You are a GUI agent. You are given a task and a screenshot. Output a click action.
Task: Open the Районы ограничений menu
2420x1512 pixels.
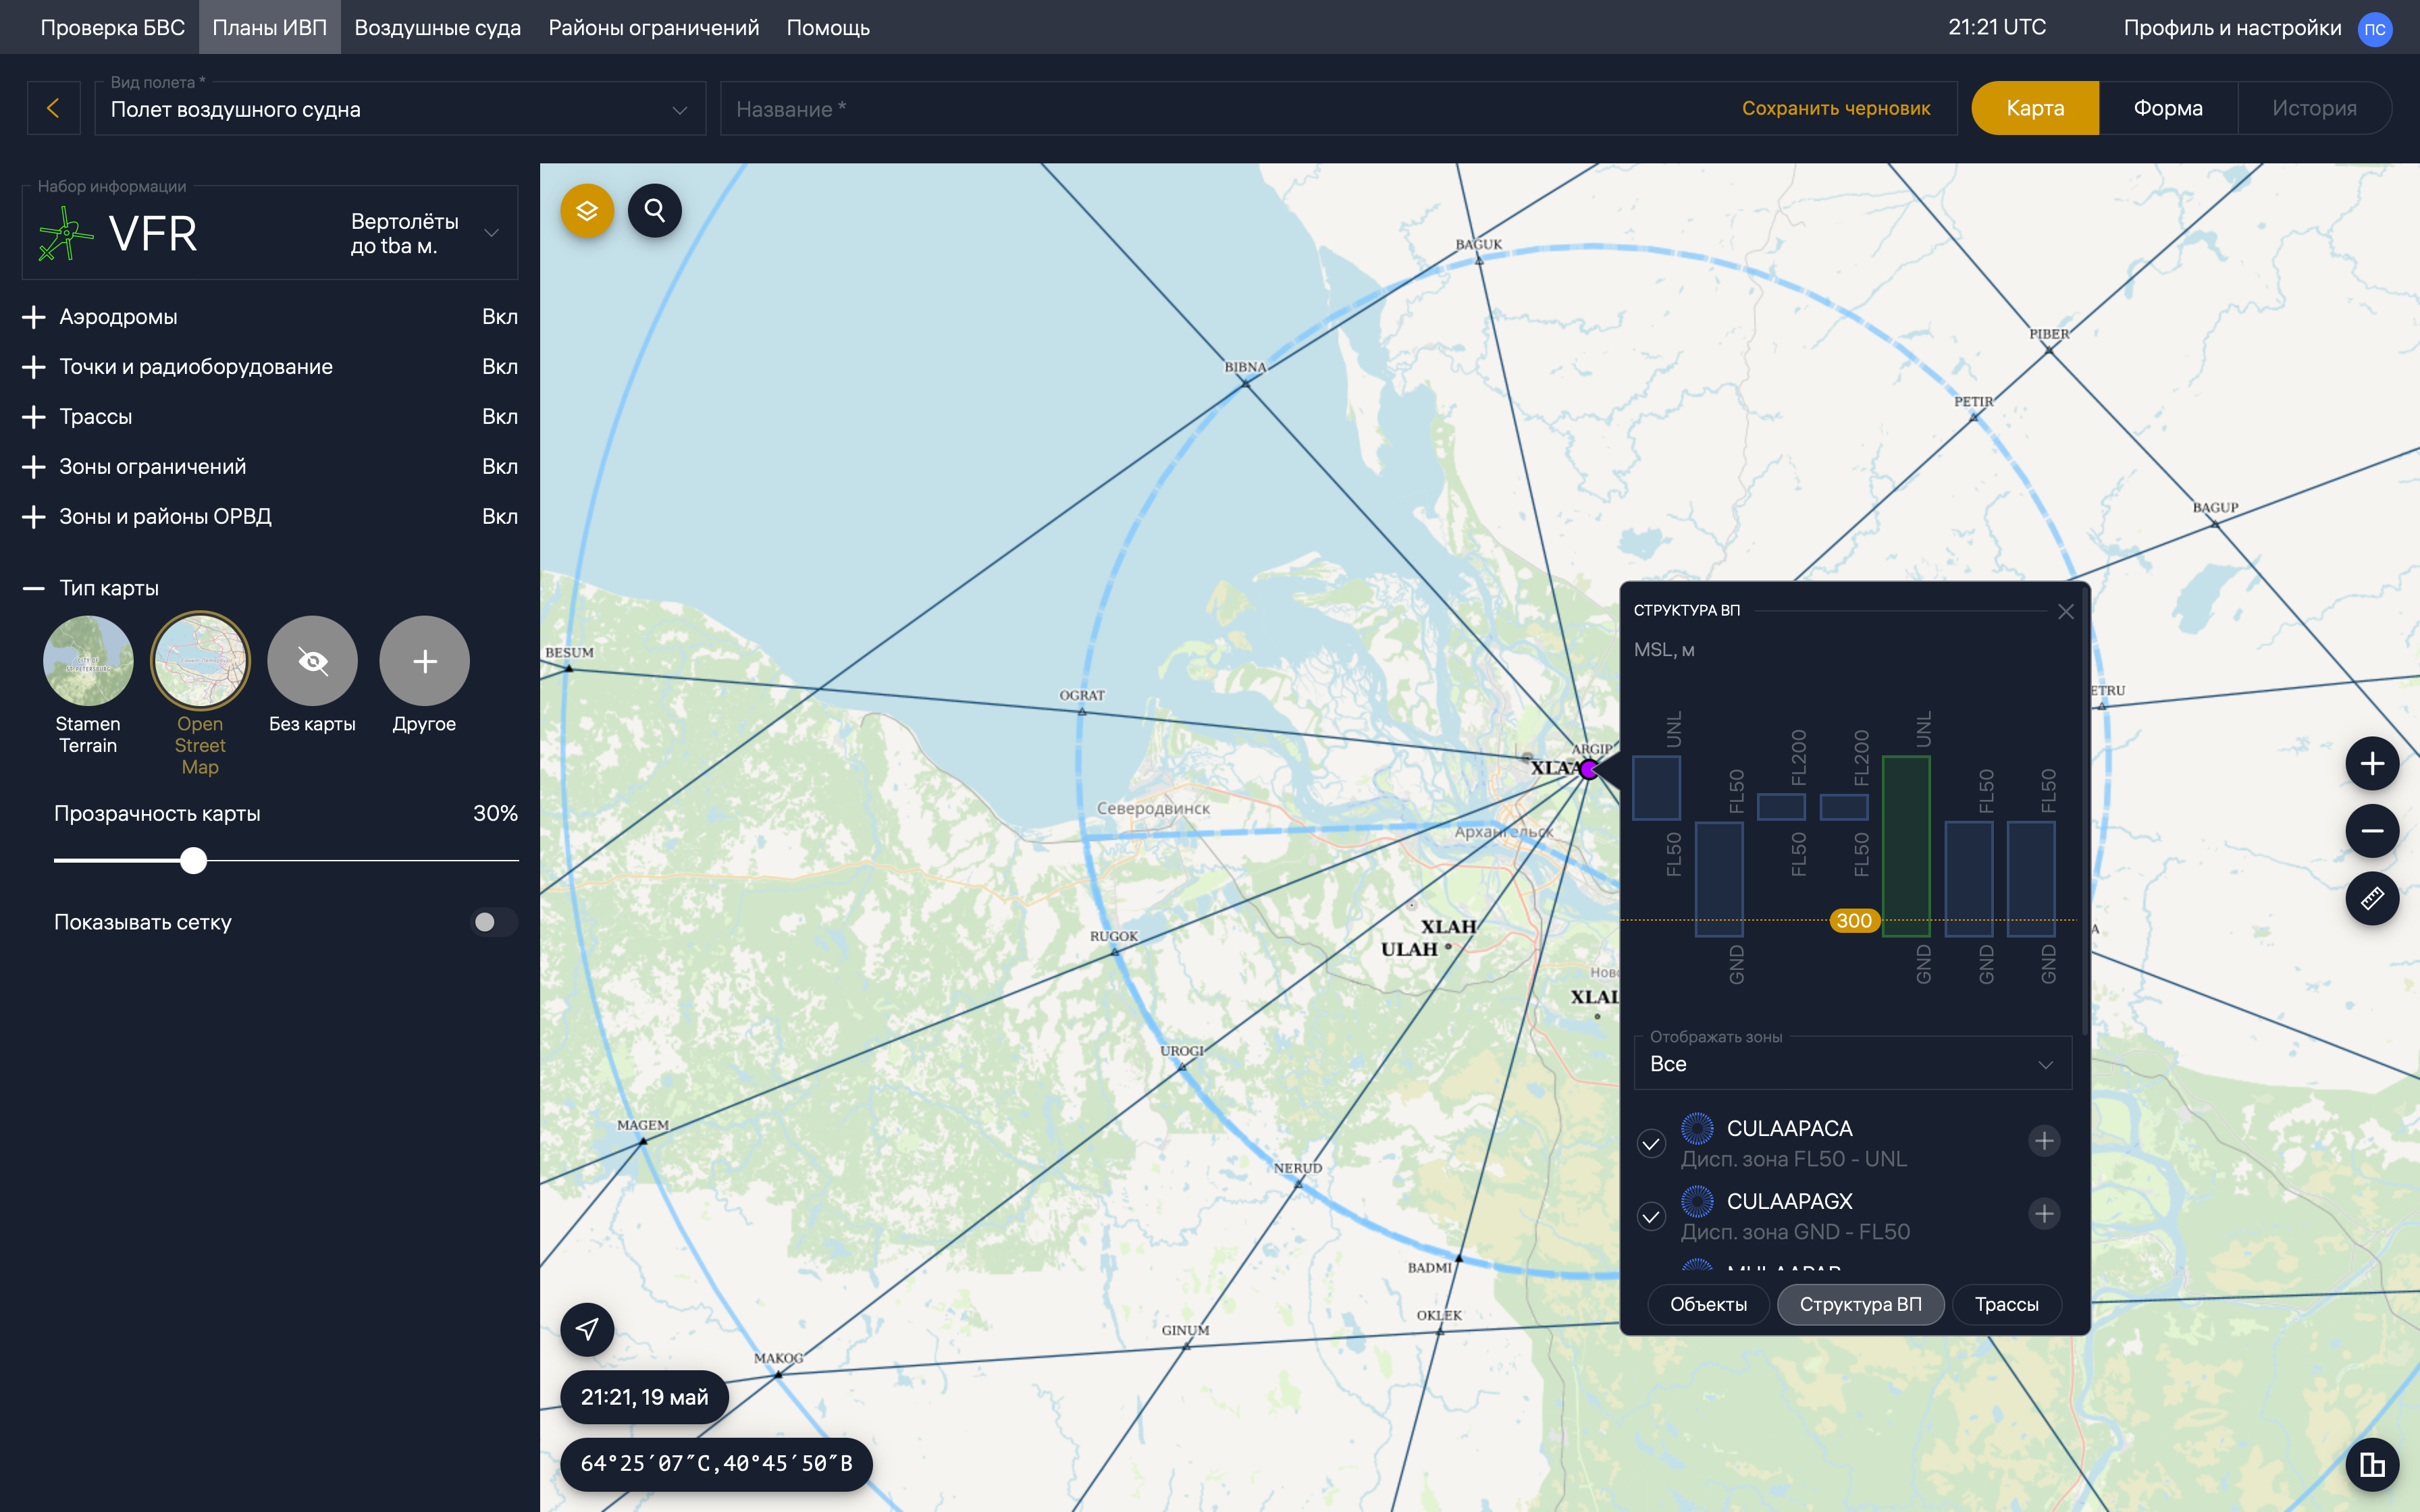point(653,28)
